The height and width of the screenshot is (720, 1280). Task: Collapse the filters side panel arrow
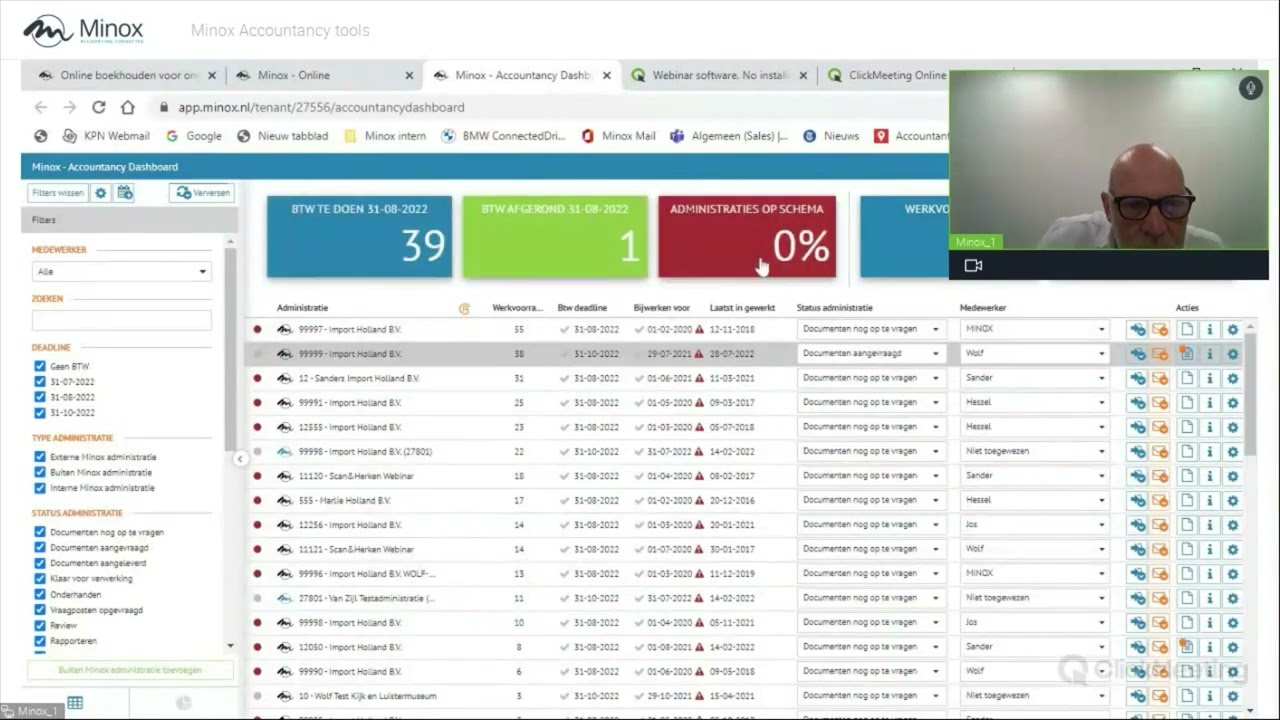pyautogui.click(x=240, y=459)
